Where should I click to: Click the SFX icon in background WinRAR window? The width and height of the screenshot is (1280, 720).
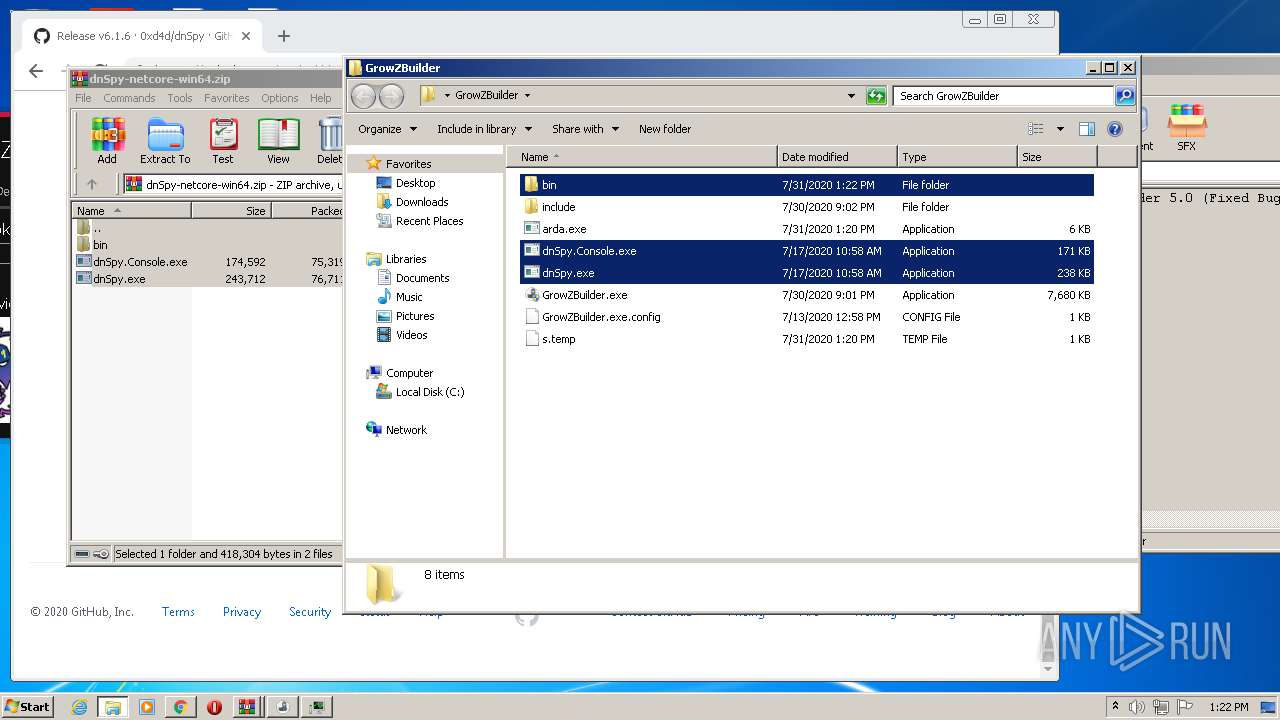[x=1186, y=127]
